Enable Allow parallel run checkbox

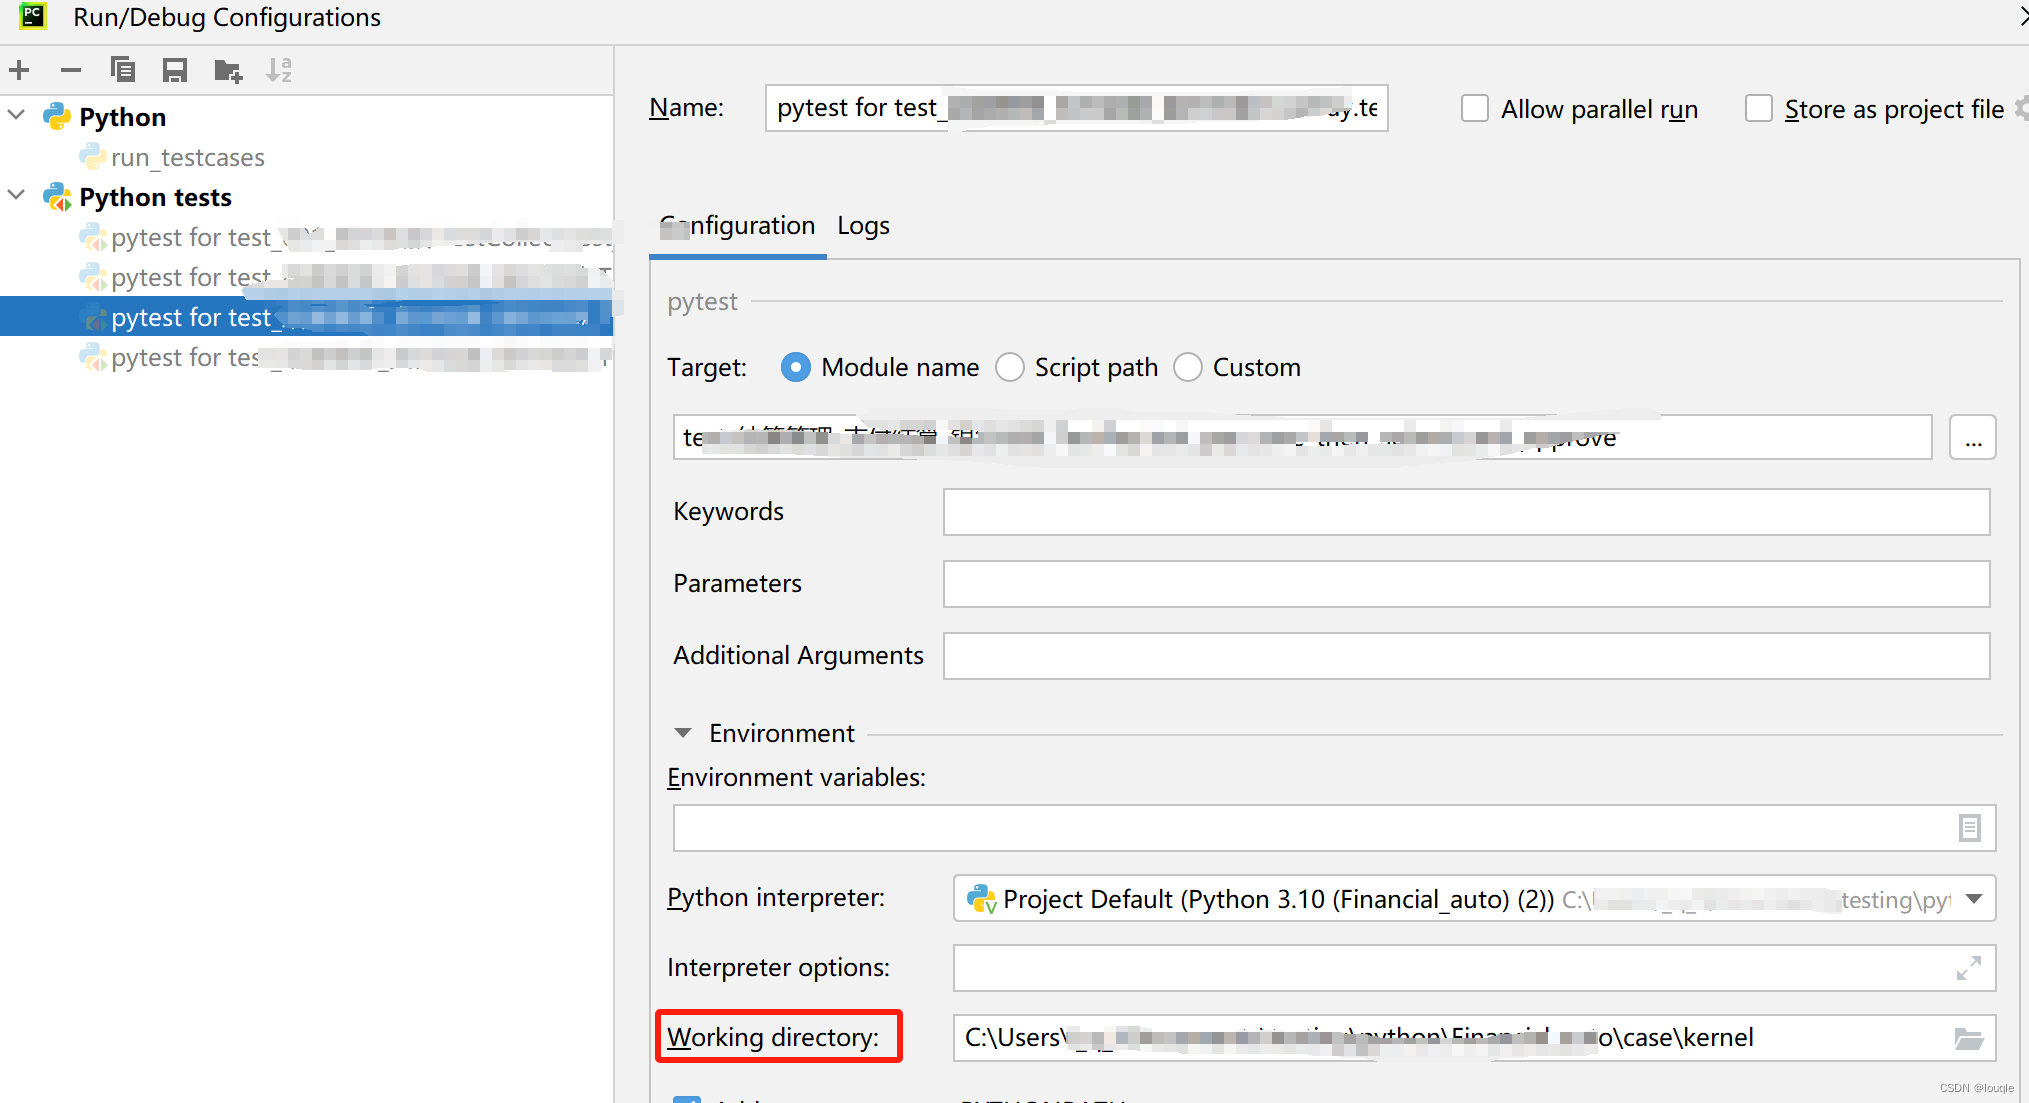pos(1475,108)
